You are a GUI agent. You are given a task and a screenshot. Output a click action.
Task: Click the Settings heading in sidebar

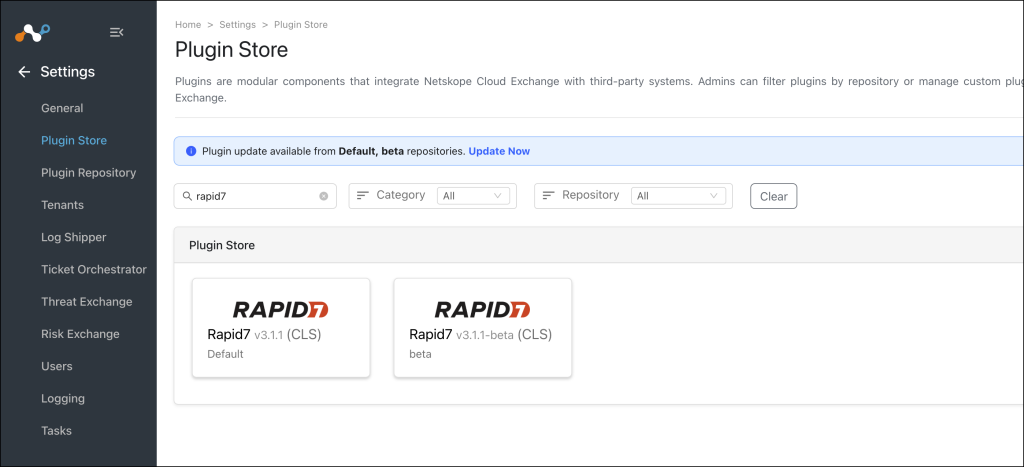[68, 72]
